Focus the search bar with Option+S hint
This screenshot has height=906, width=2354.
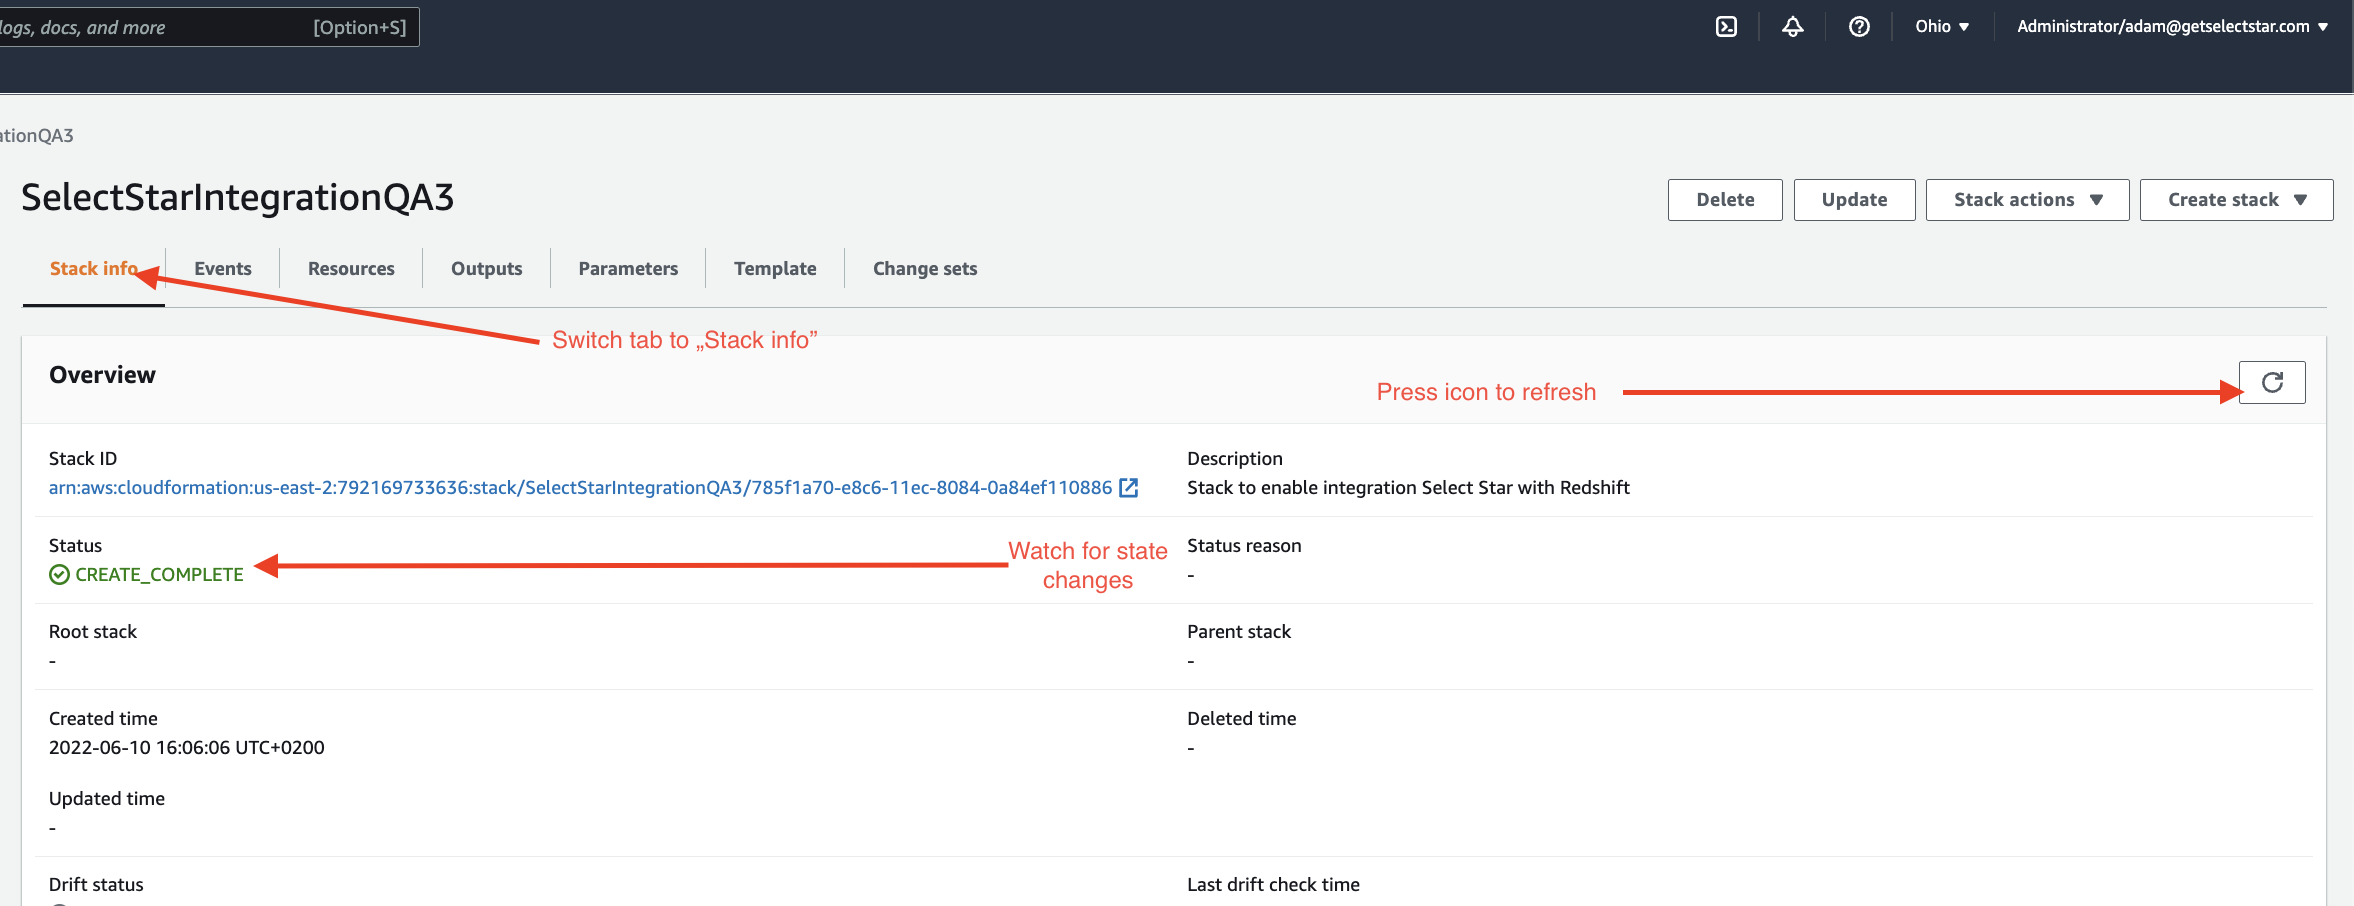tap(208, 27)
